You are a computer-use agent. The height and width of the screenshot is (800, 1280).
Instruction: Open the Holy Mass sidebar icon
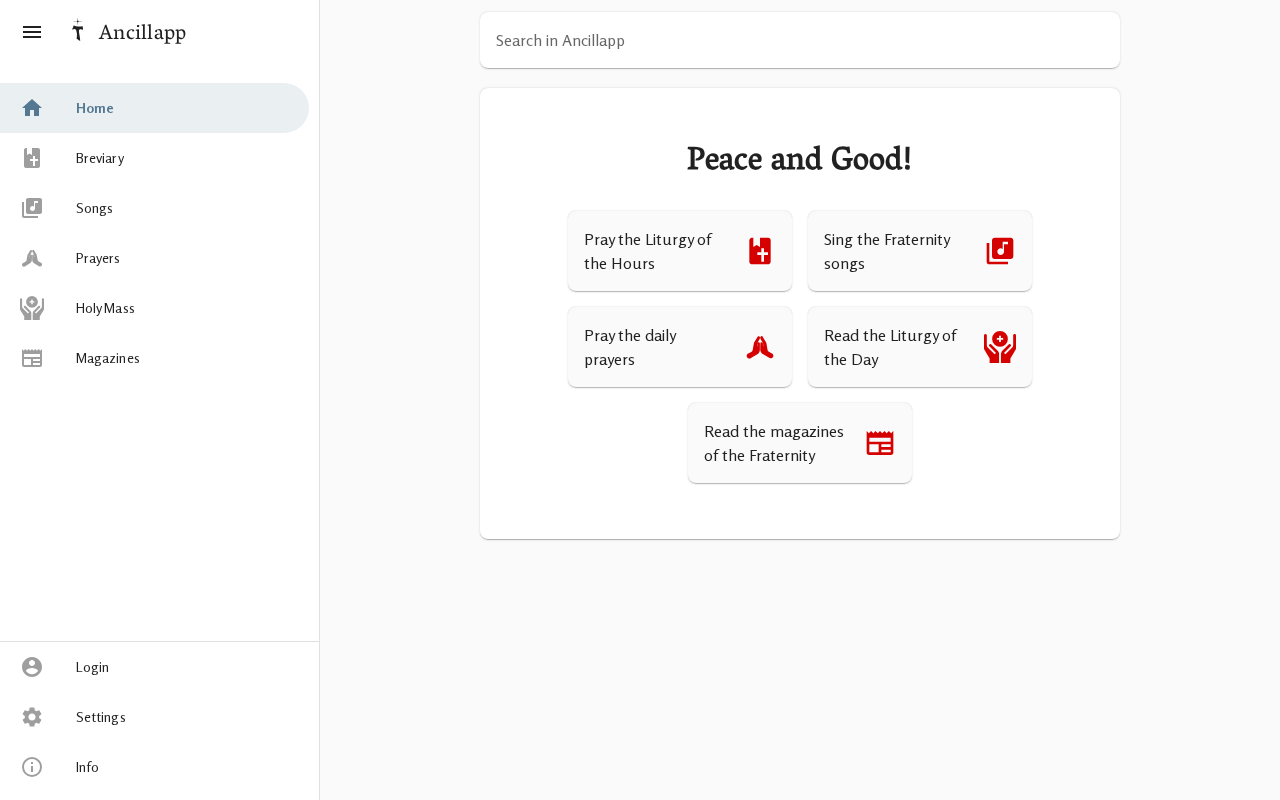32,308
